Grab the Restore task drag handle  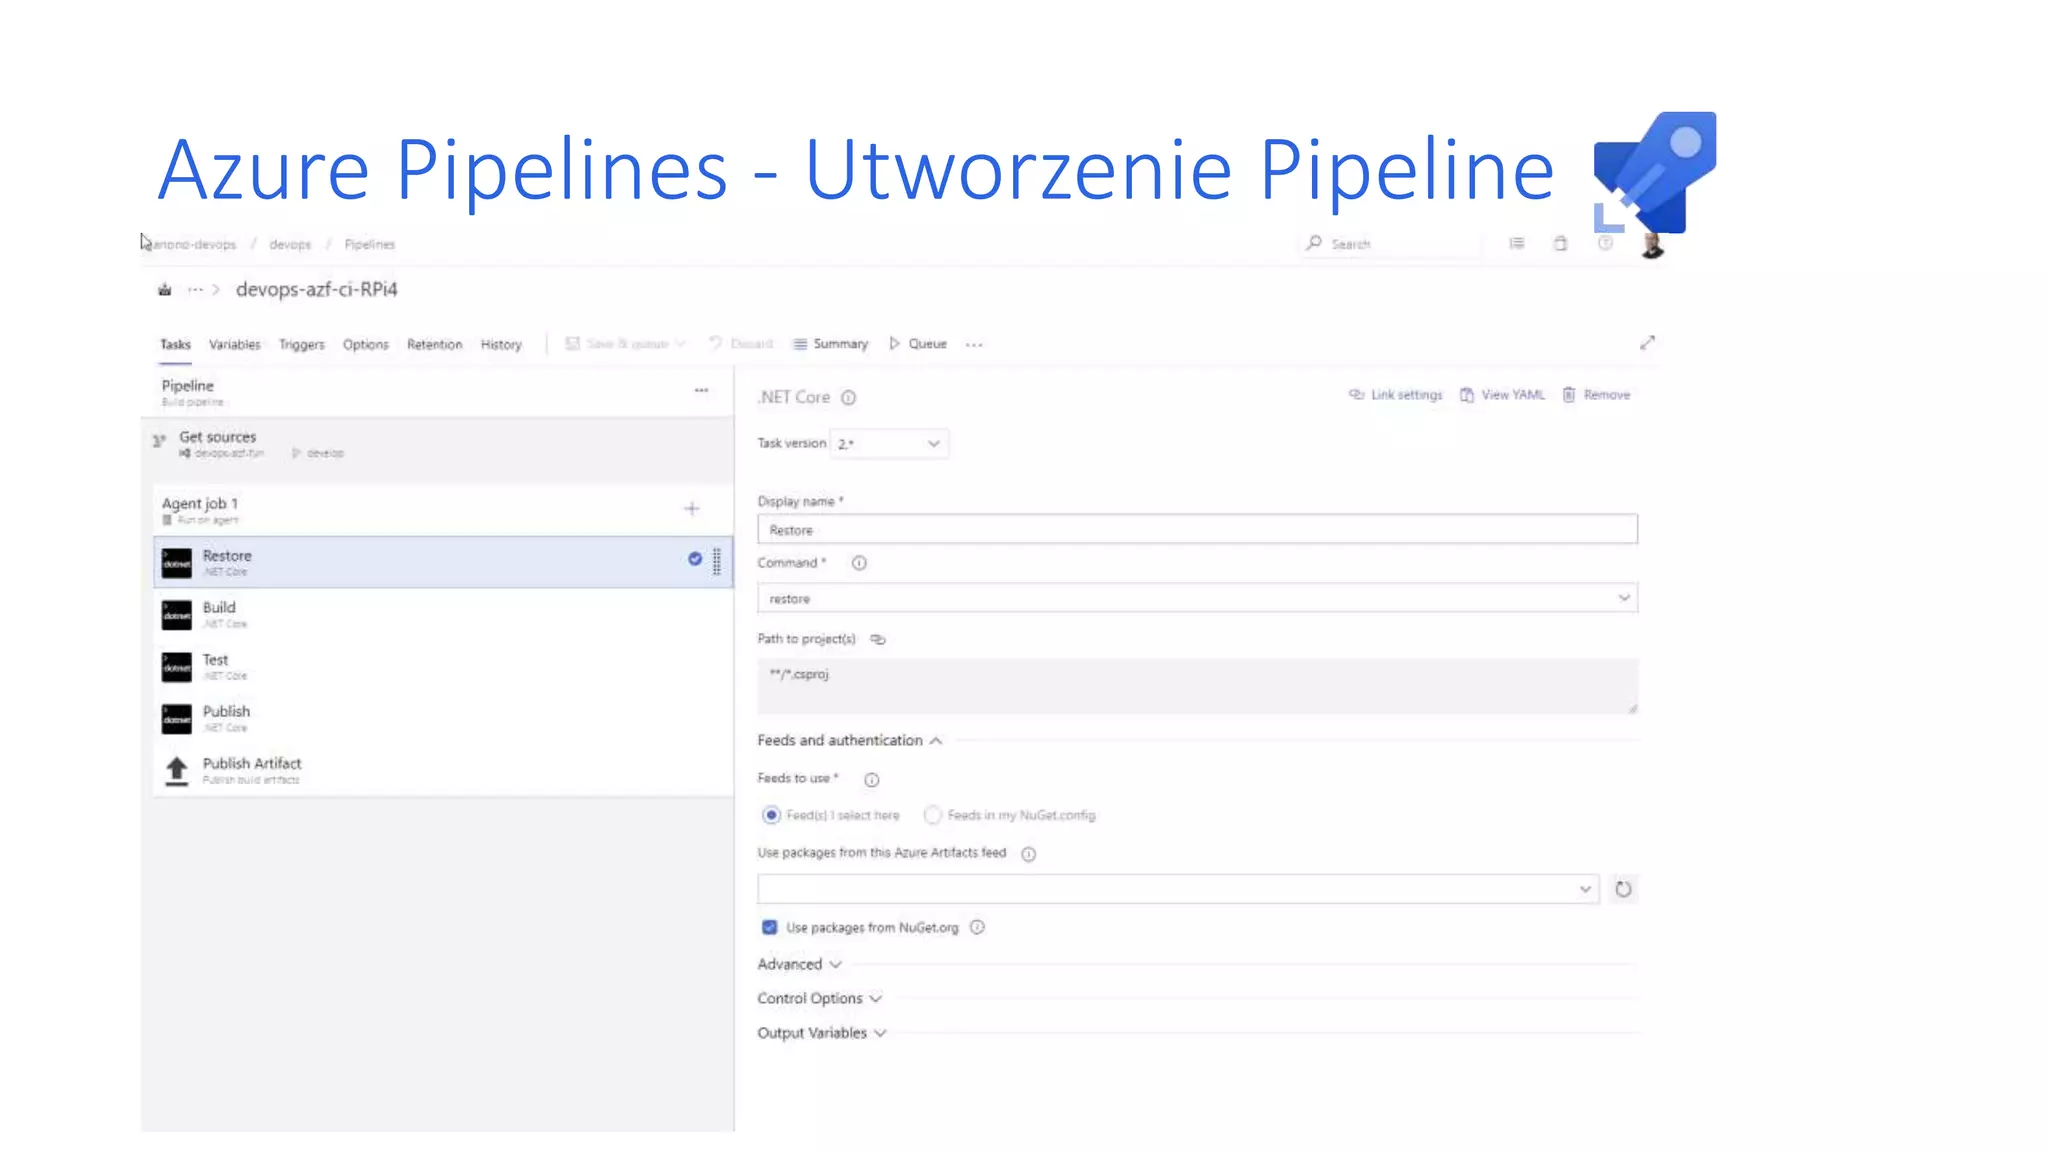717,562
